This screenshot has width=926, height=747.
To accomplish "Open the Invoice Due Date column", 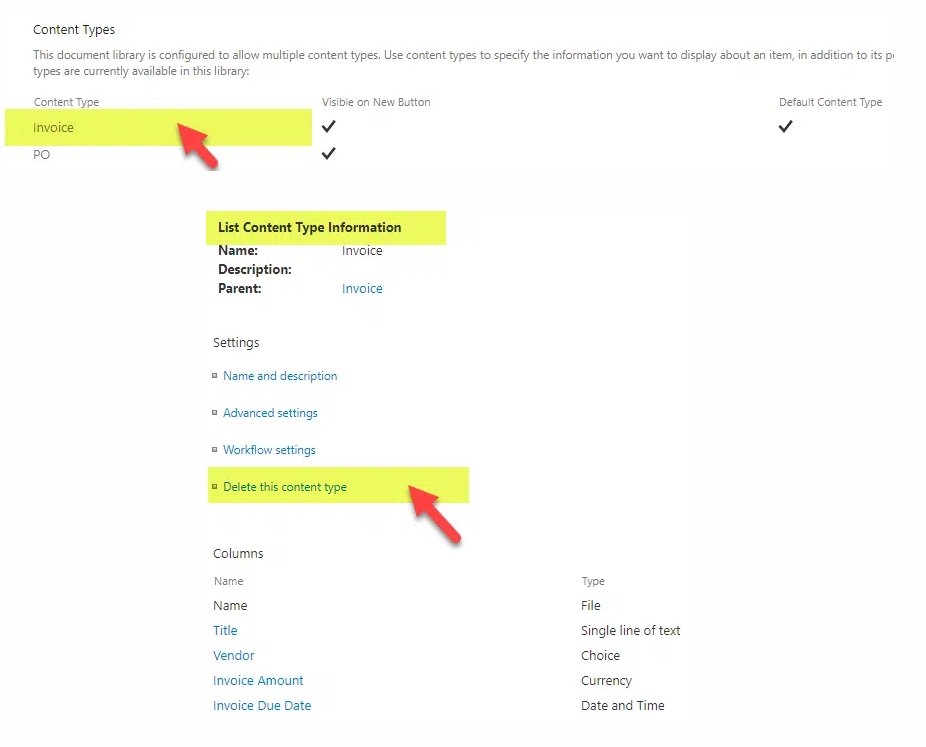I will click(262, 705).
